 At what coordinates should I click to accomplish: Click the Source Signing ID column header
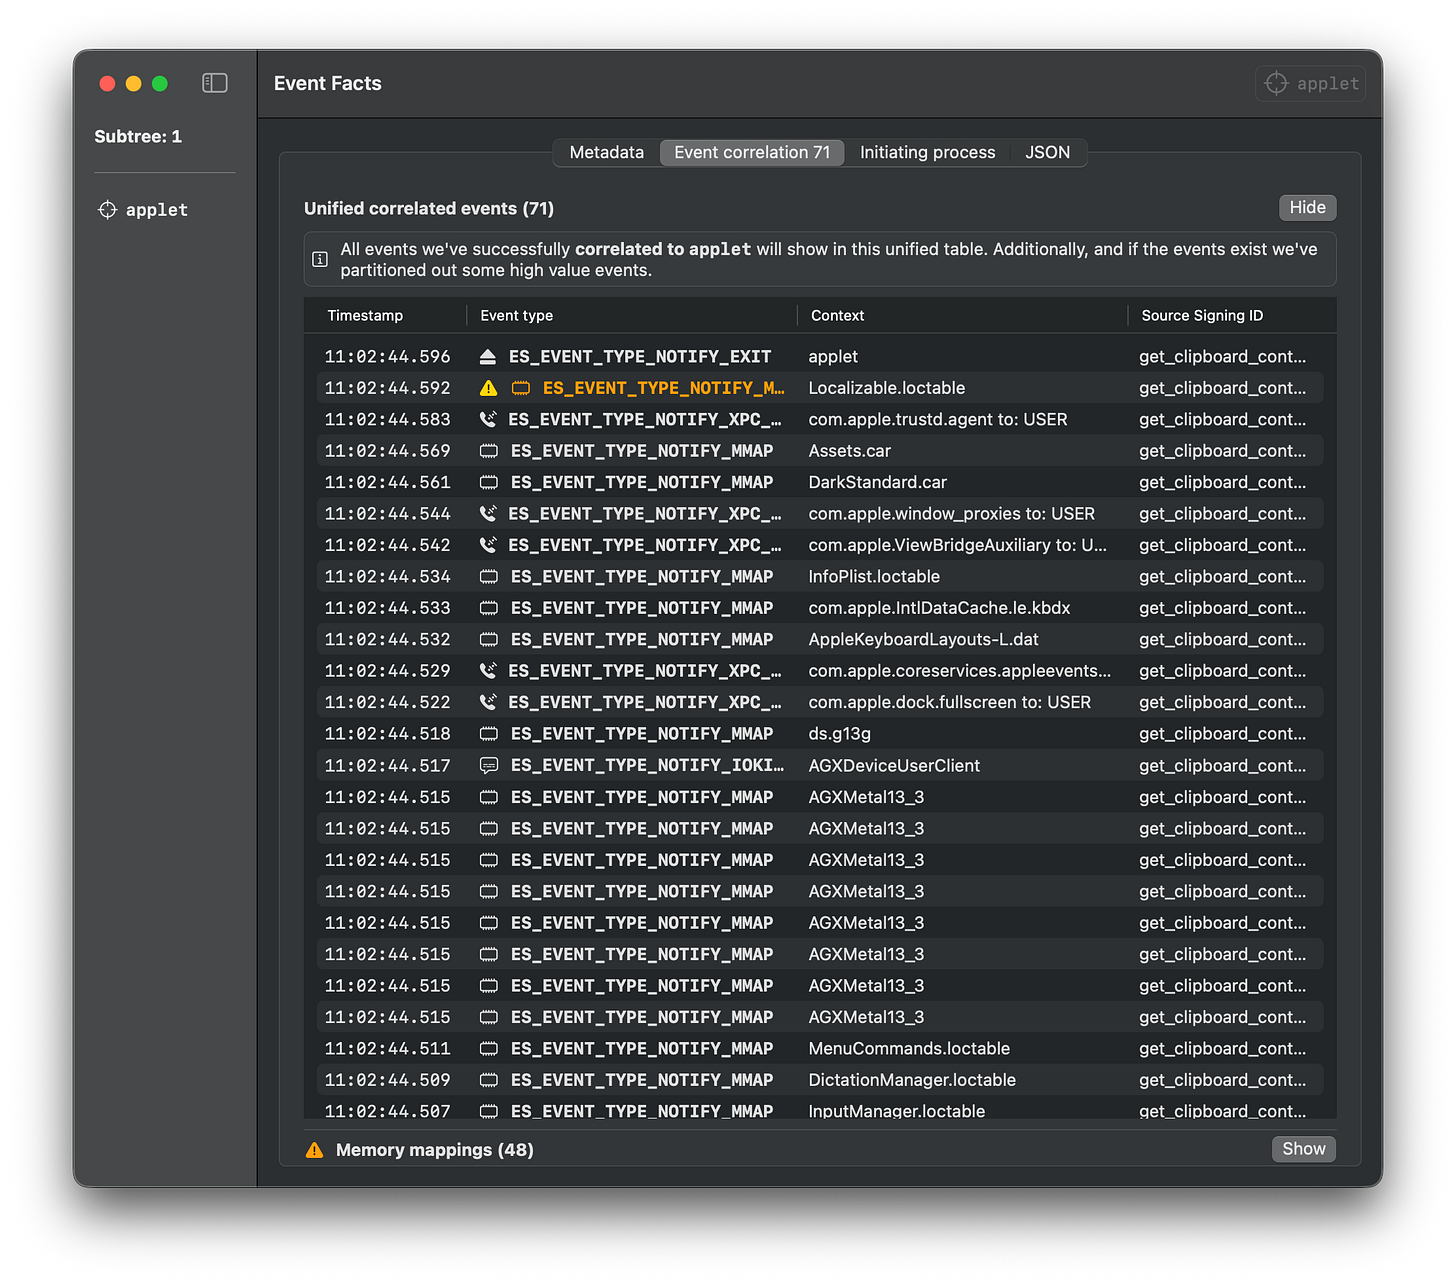coord(1202,316)
